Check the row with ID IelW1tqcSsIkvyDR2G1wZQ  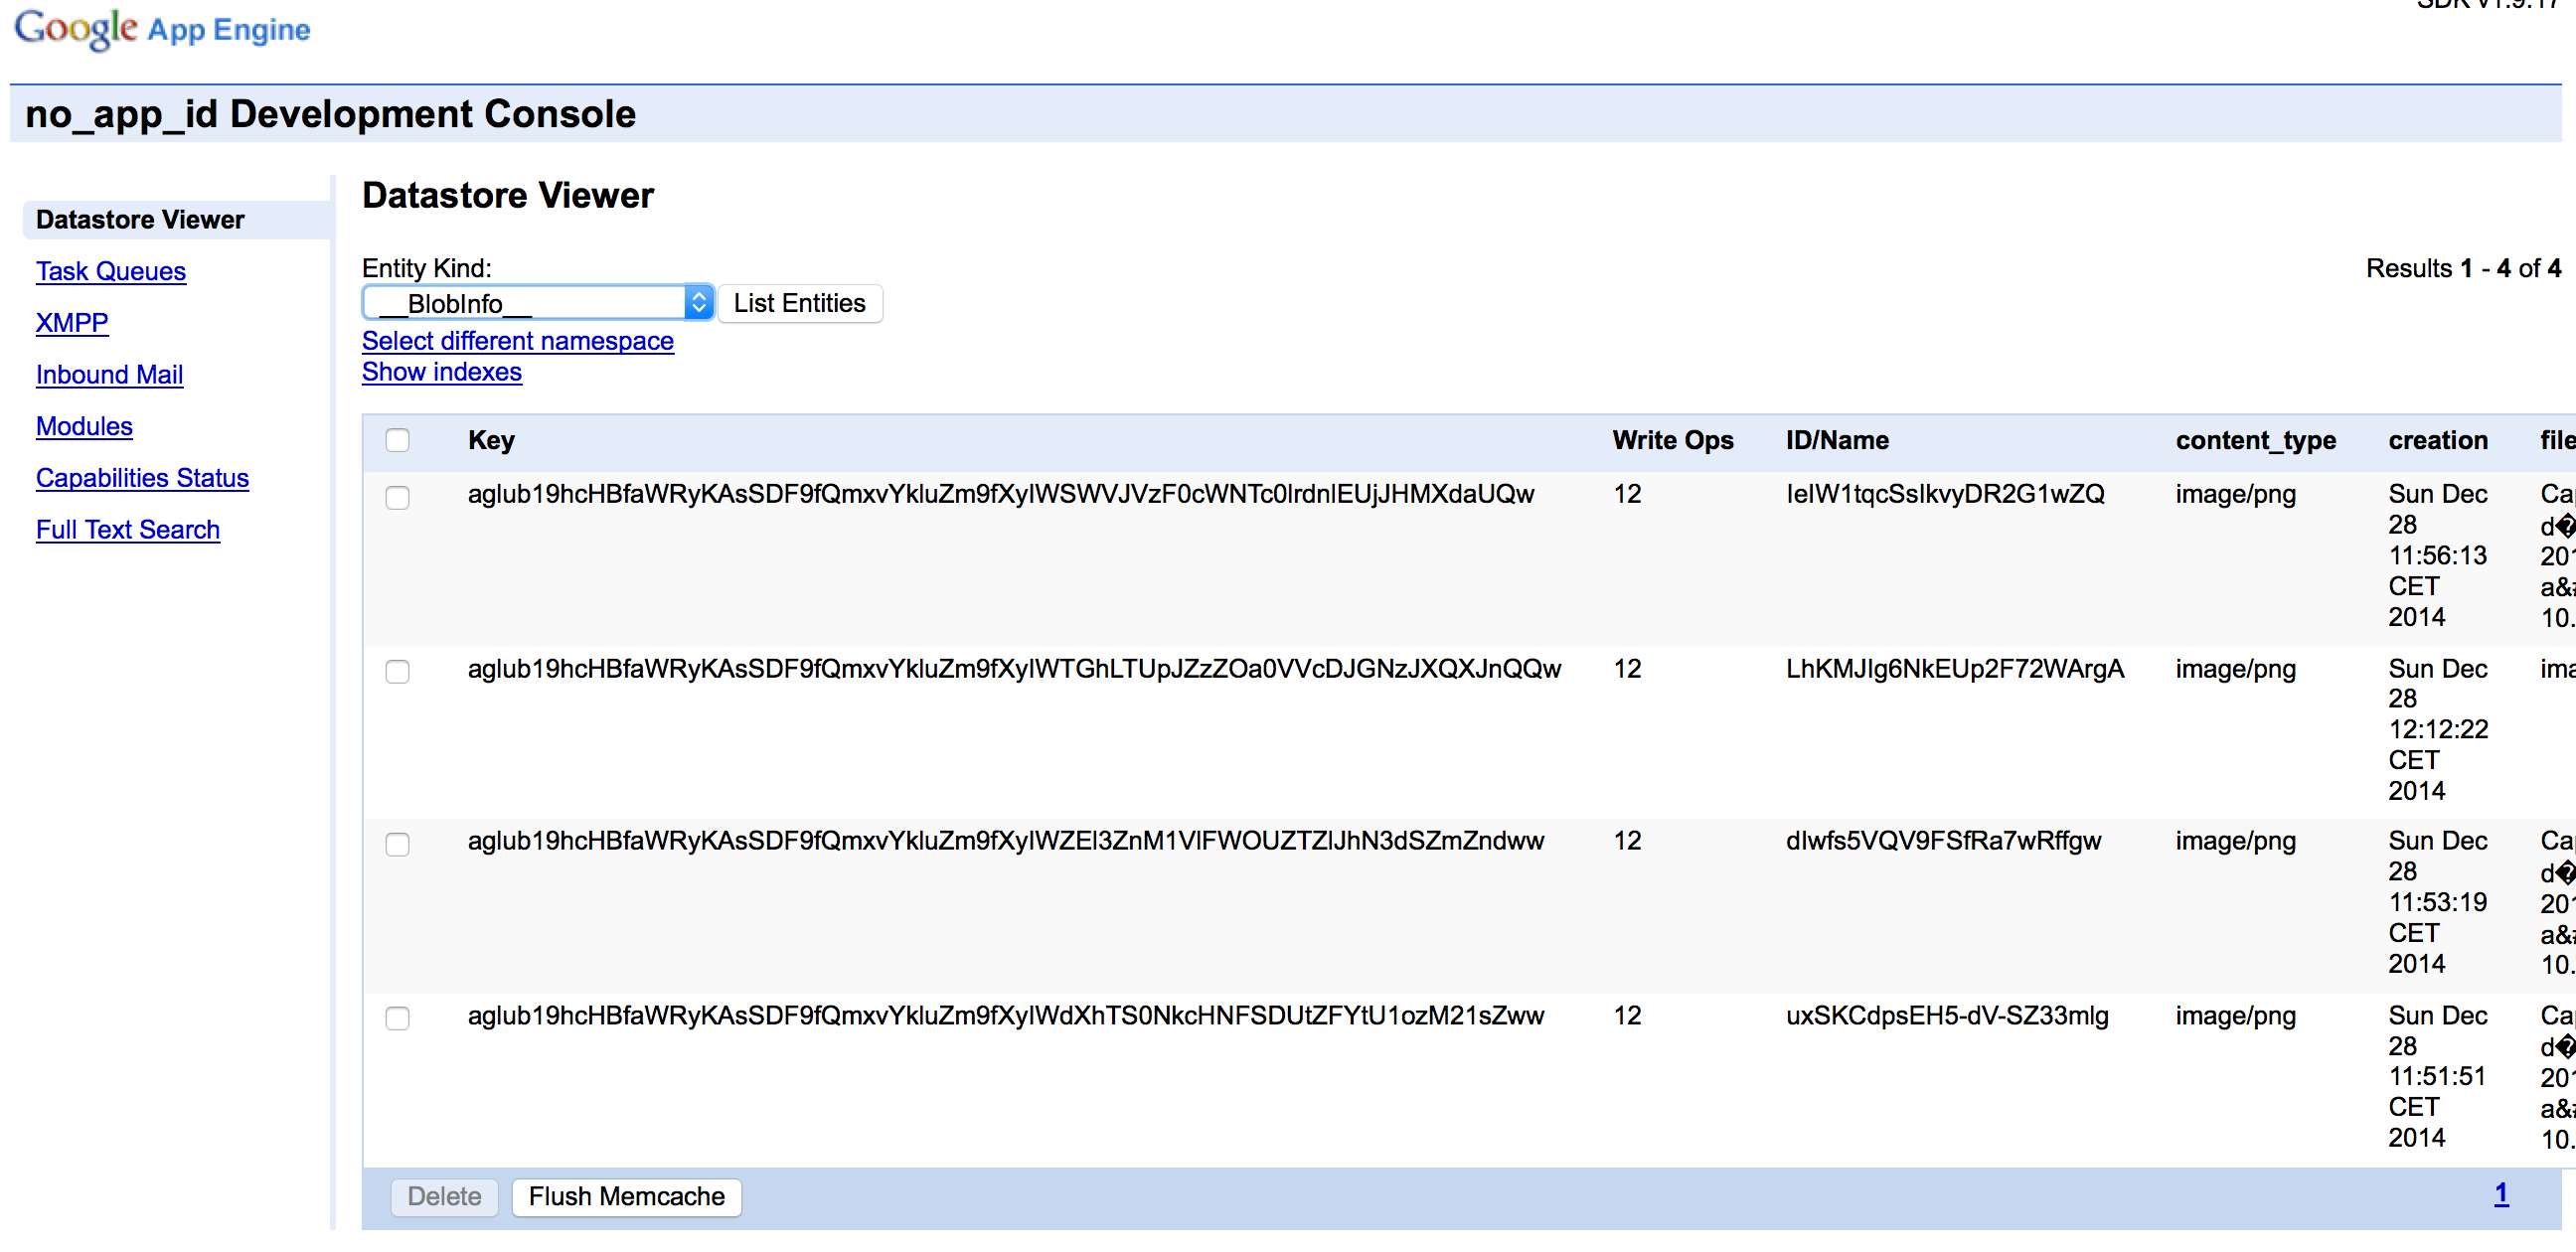398,497
